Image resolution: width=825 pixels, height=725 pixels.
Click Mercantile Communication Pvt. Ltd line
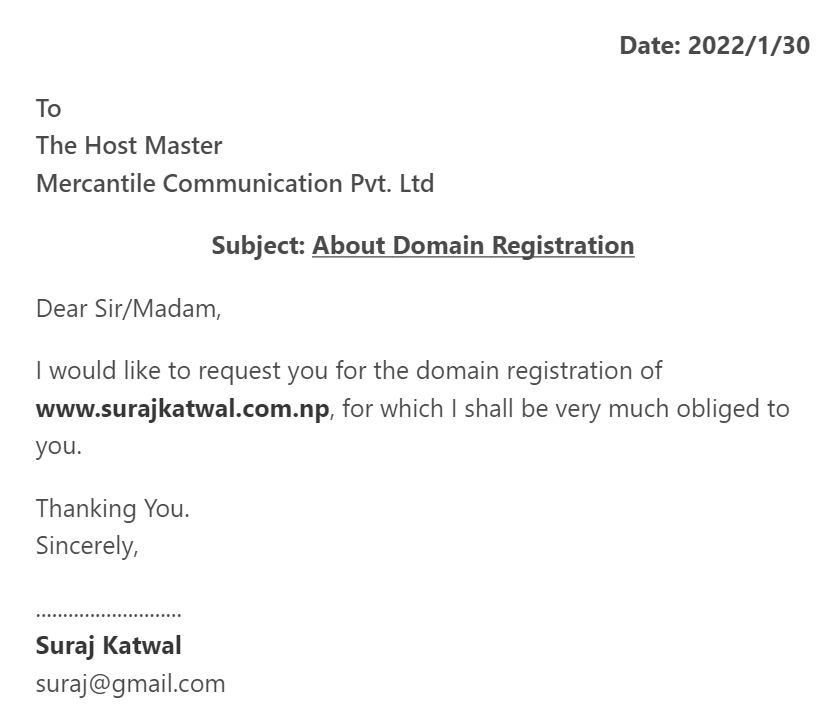point(235,184)
